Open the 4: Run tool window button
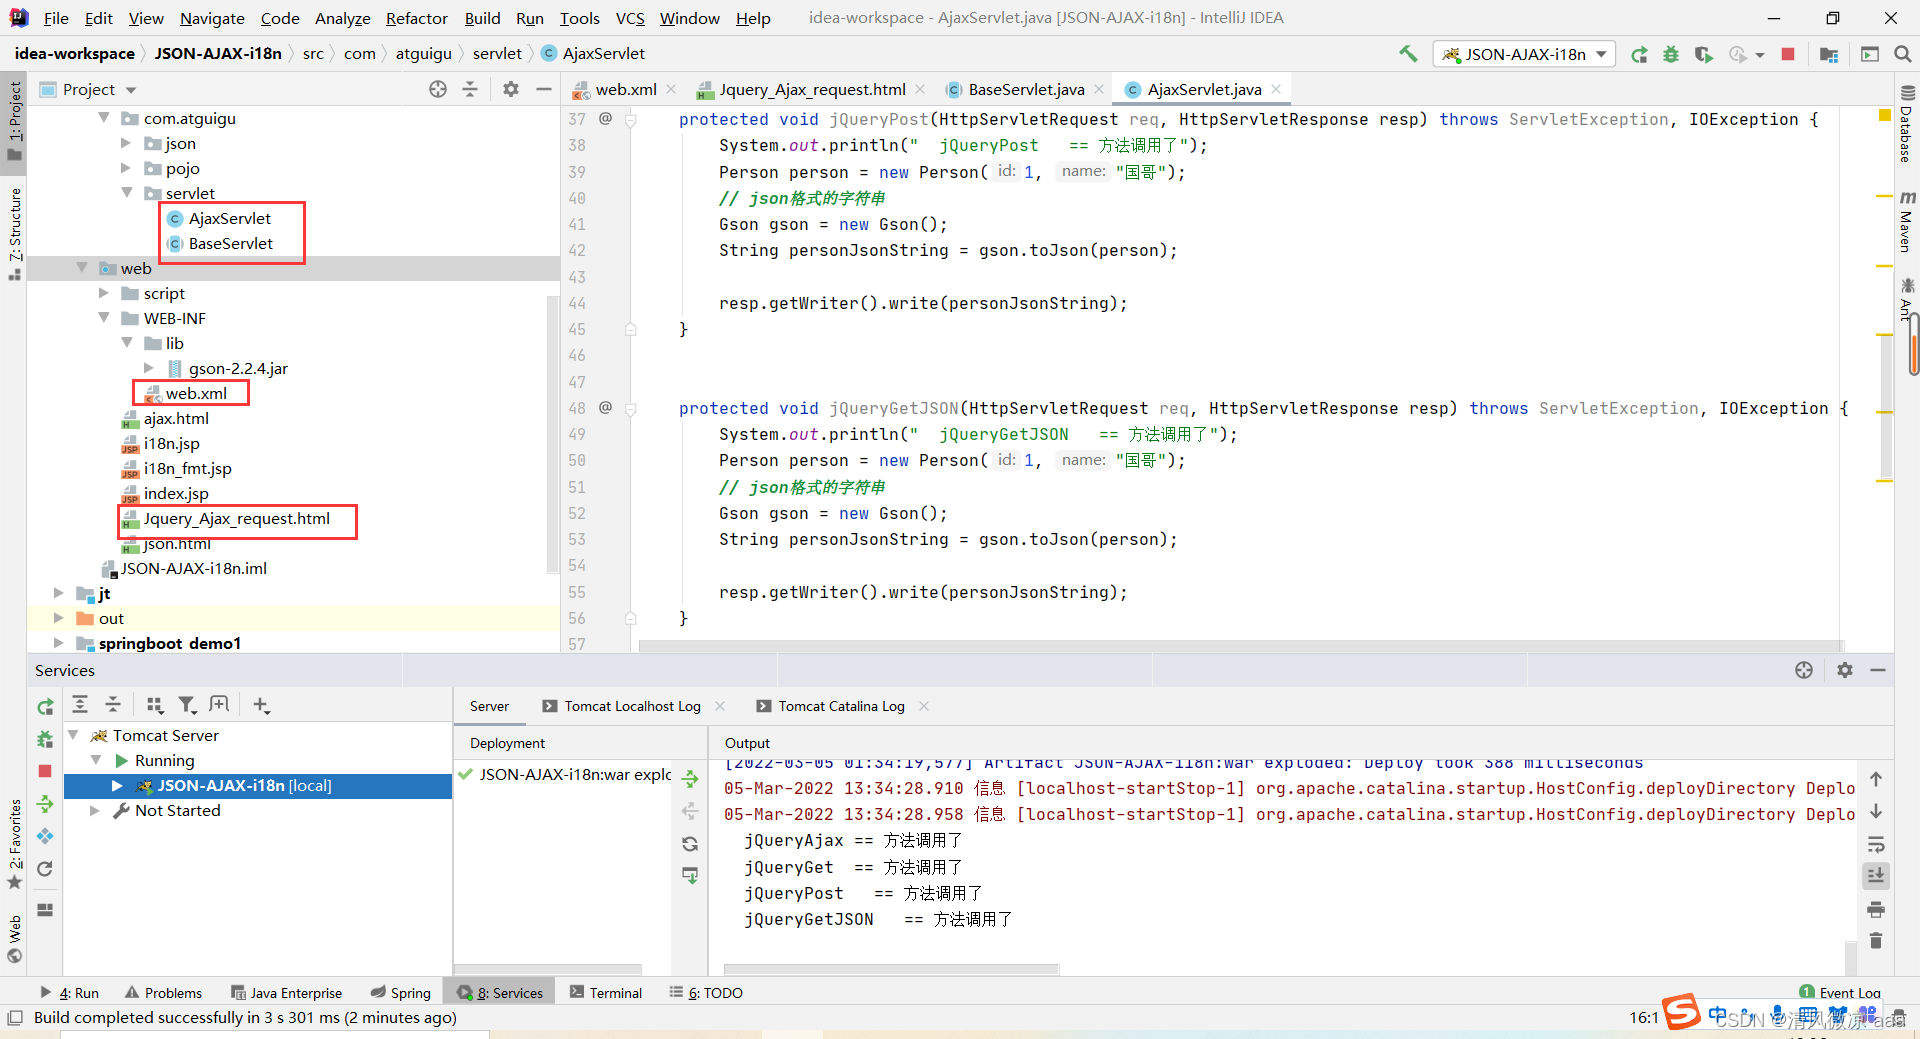Image resolution: width=1920 pixels, height=1039 pixels. pos(69,992)
